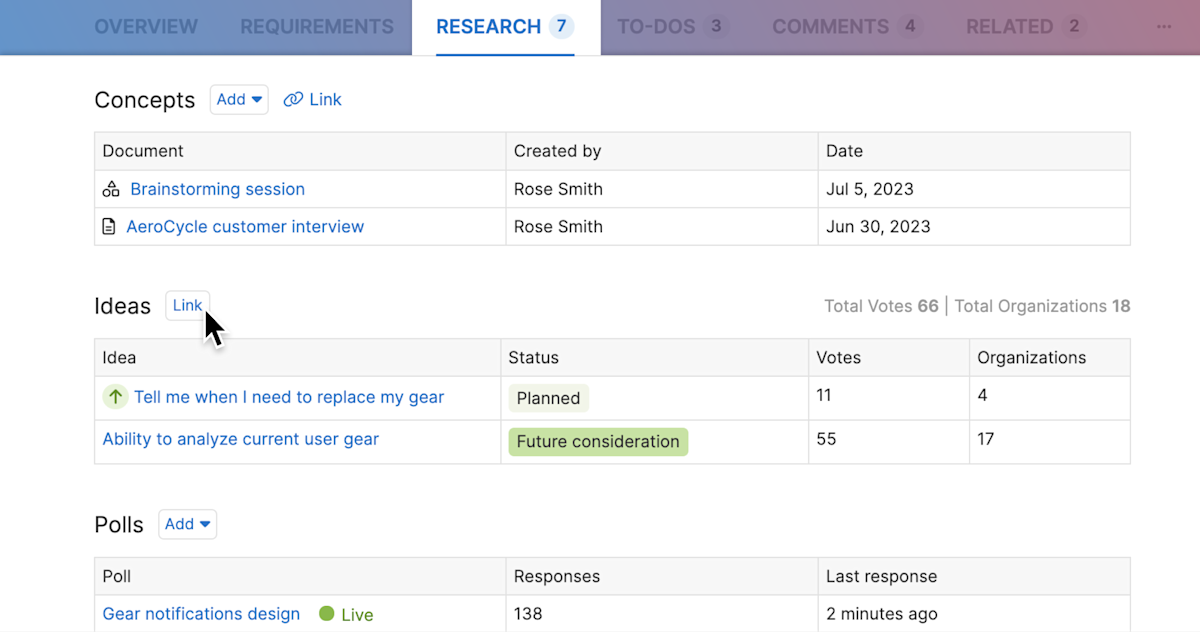Click the green Live status dot on Gear notifications design
Screen dimensions: 1200x632
click(x=329, y=613)
